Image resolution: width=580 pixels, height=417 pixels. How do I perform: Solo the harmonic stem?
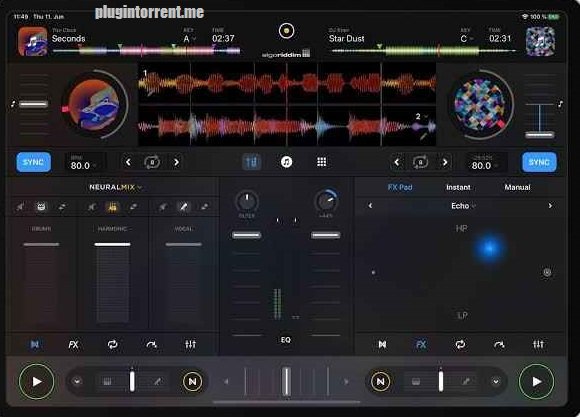click(133, 207)
